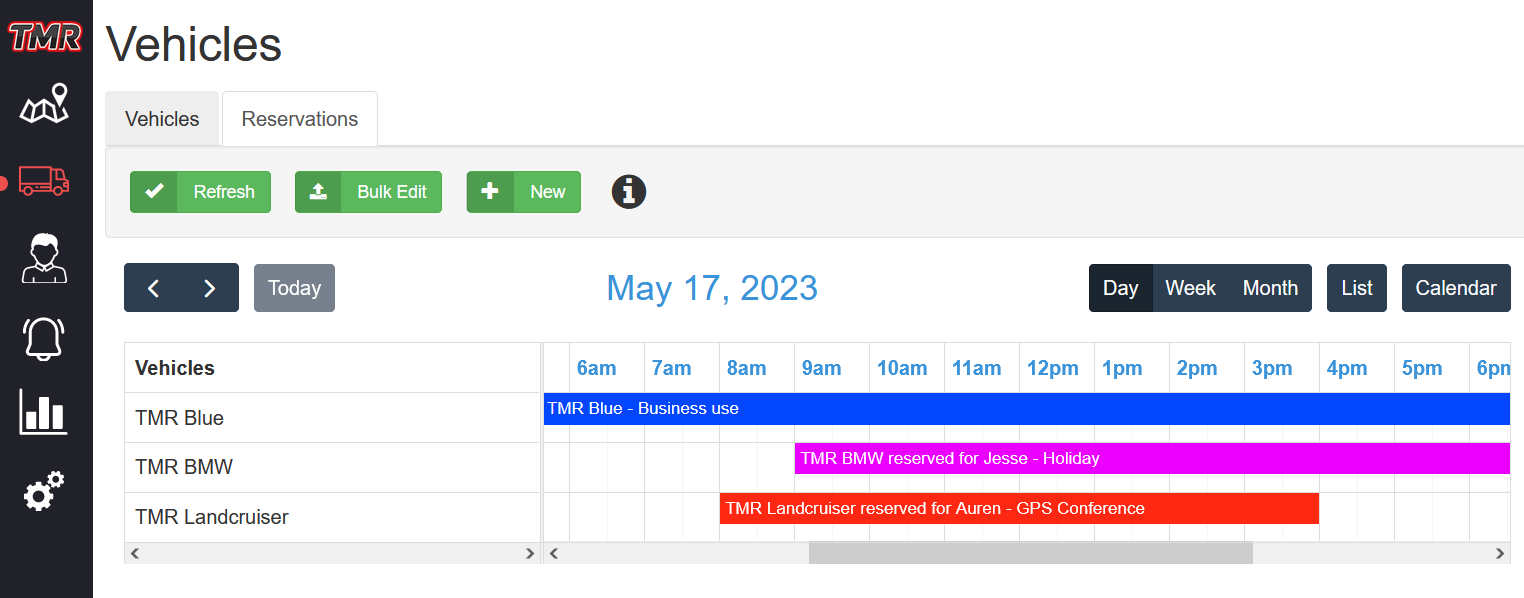Advance to next day with right chevron

coord(210,288)
